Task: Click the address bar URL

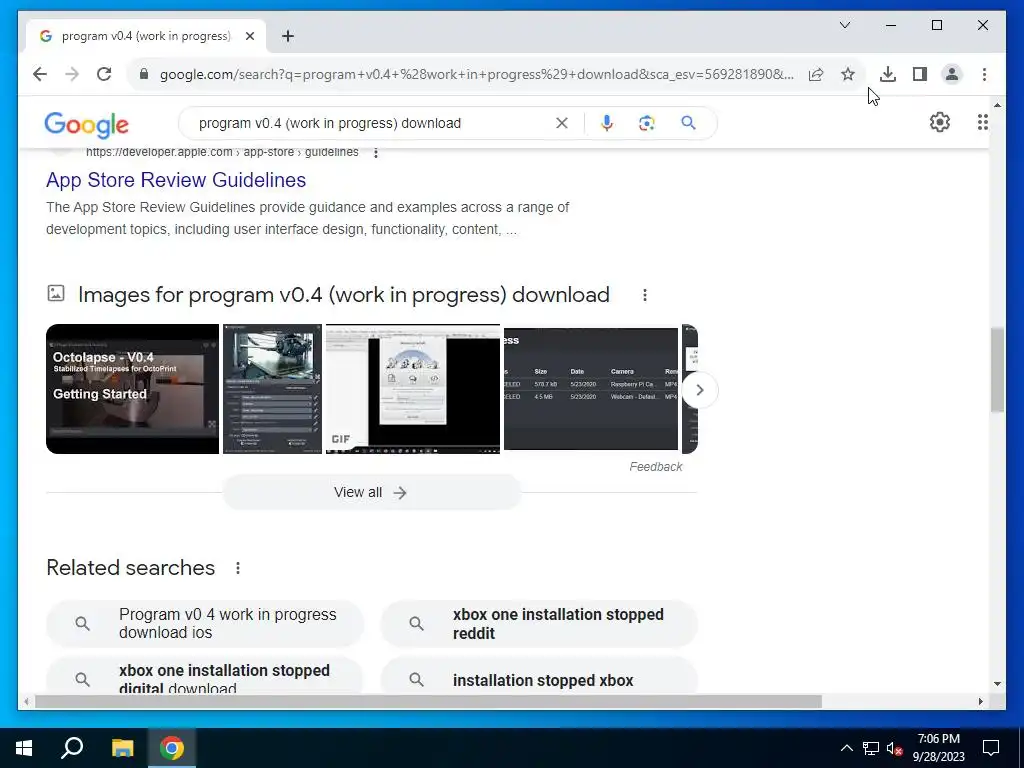Action: [477, 74]
